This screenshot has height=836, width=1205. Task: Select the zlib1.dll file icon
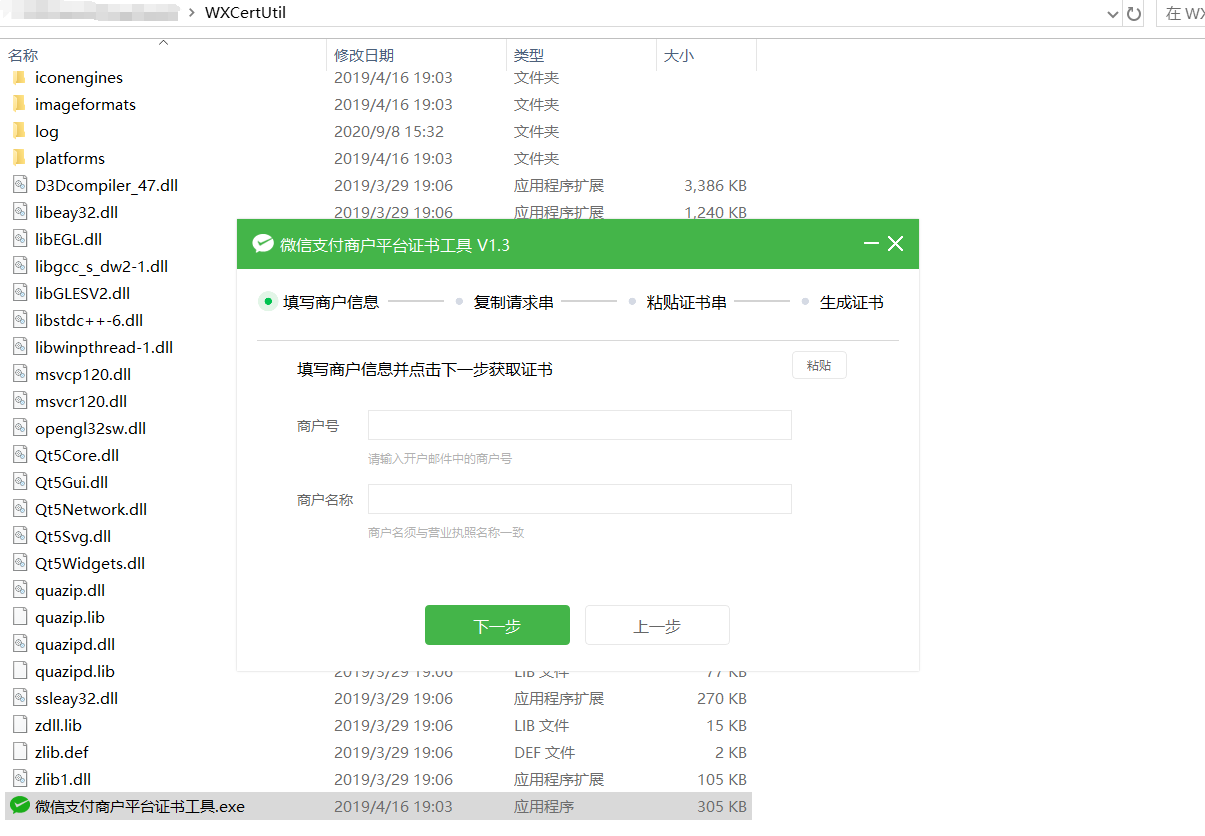(x=20, y=779)
